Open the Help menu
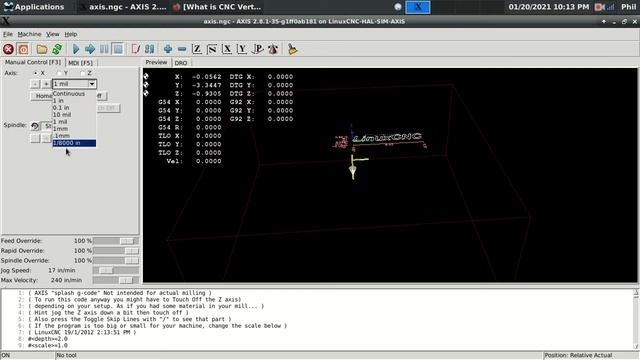The width and height of the screenshot is (640, 360). tap(71, 34)
